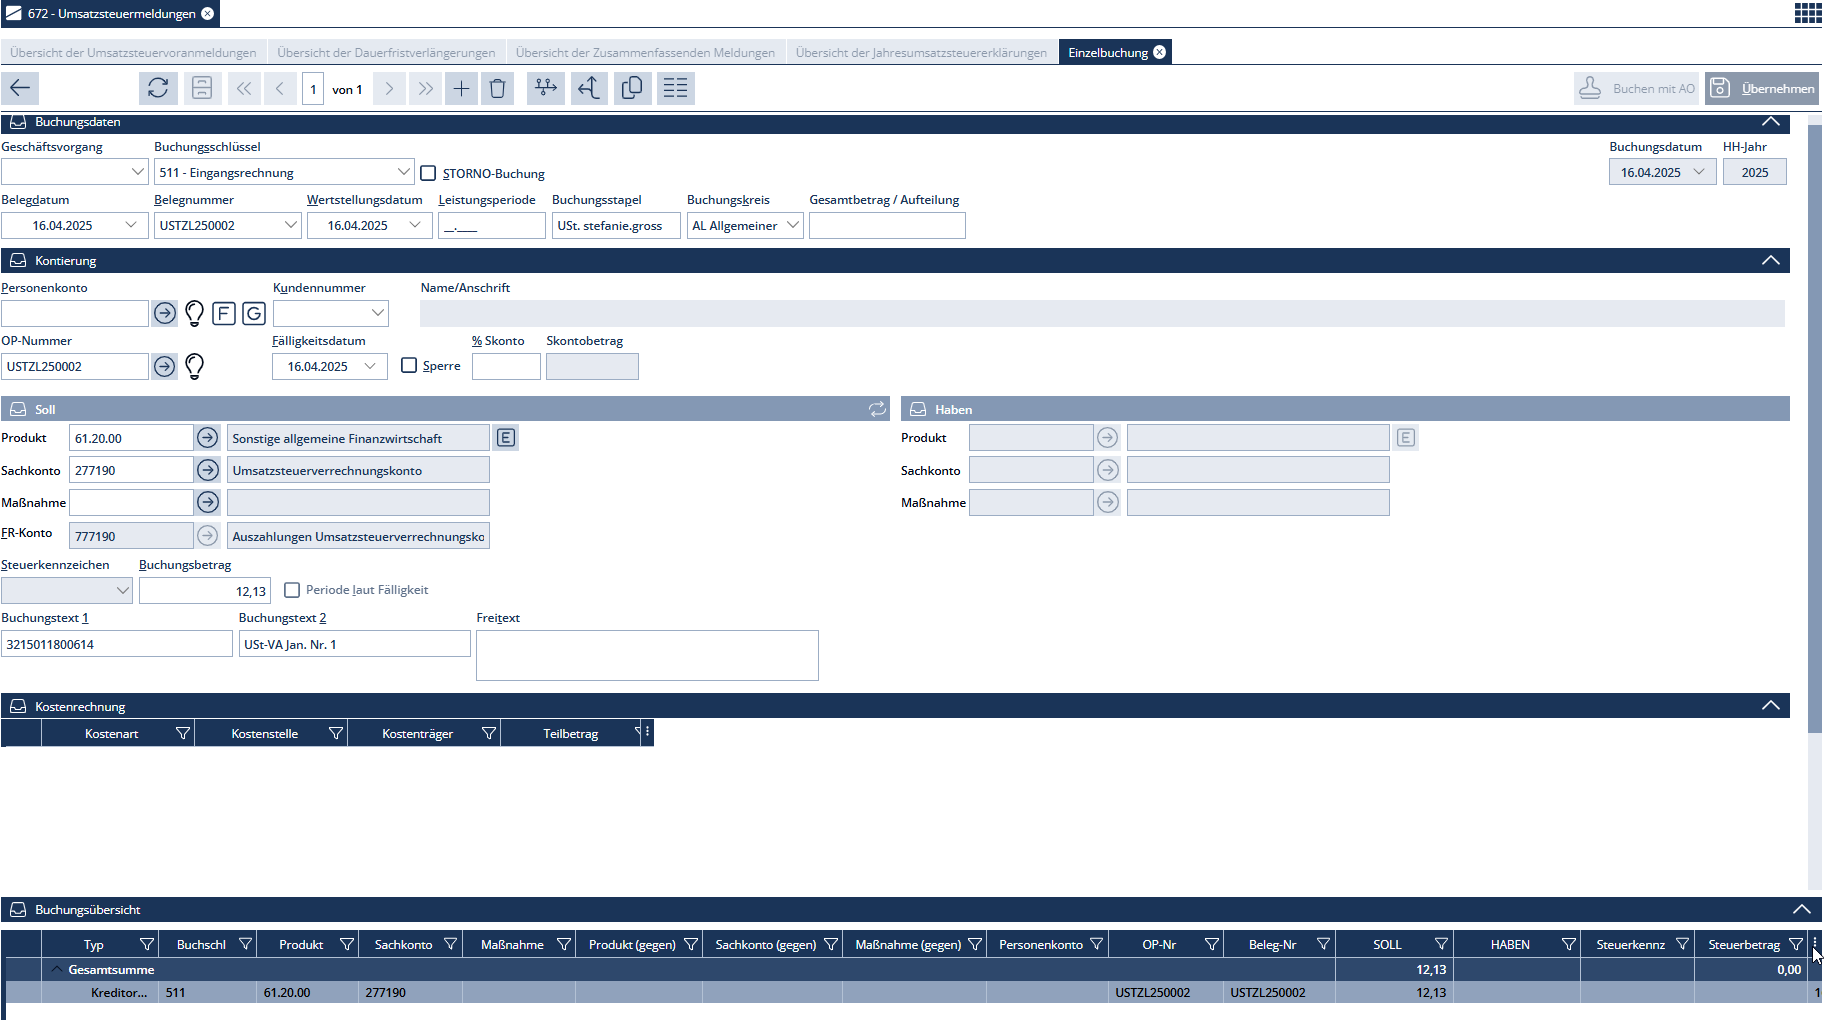Open Übersicht der Zusammenfassenden Meldungen tab
This screenshot has height=1030, width=1824.
coord(645,53)
